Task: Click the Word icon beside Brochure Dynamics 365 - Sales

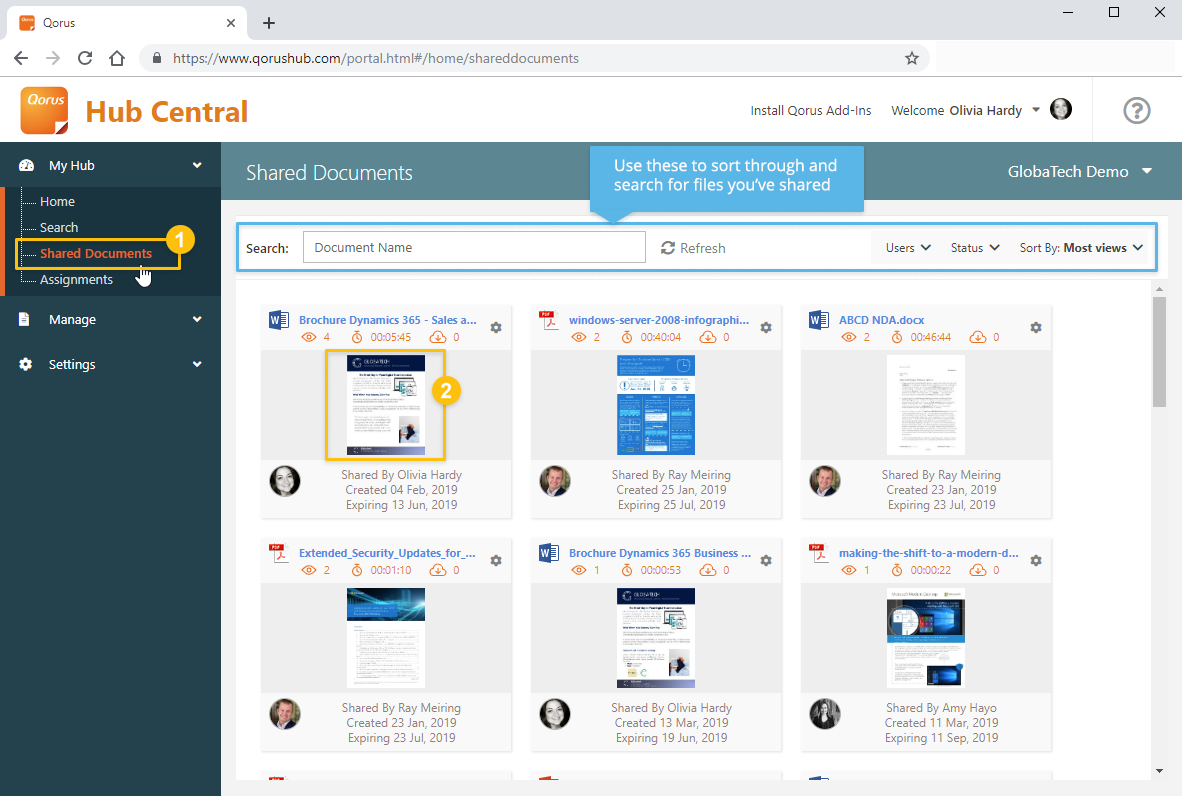Action: click(x=279, y=320)
